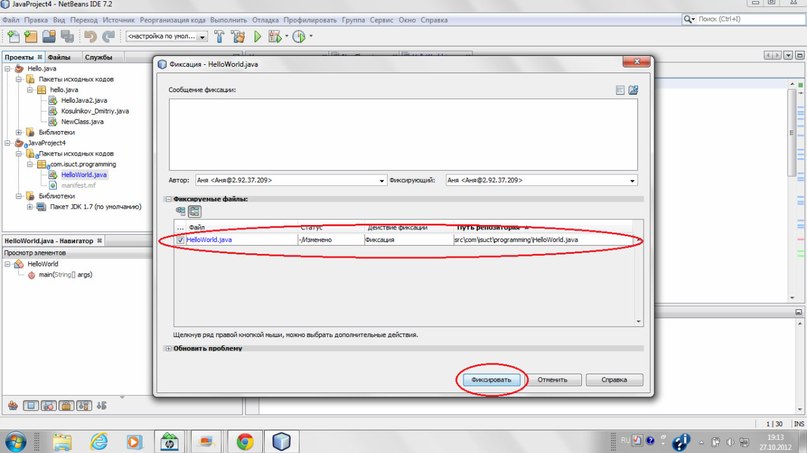Image resolution: width=807 pixels, height=453 pixels.
Task: Open the Правка menu
Action: coord(36,20)
